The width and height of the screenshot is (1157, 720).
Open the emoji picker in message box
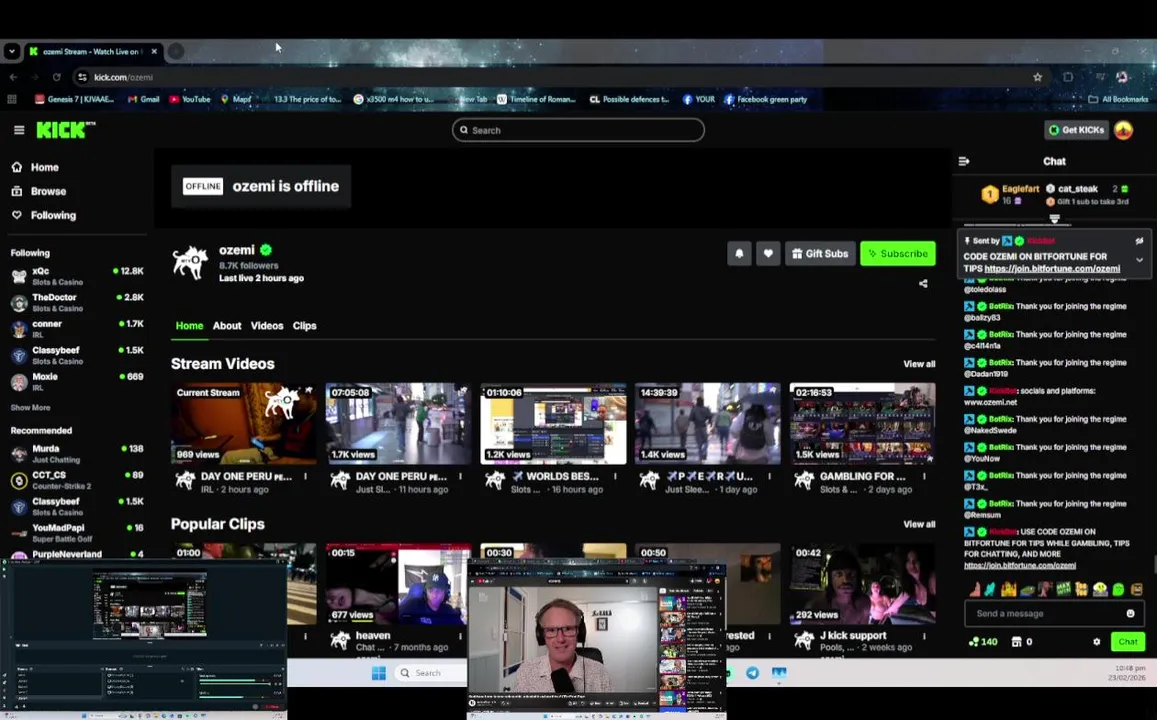[x=1130, y=613]
